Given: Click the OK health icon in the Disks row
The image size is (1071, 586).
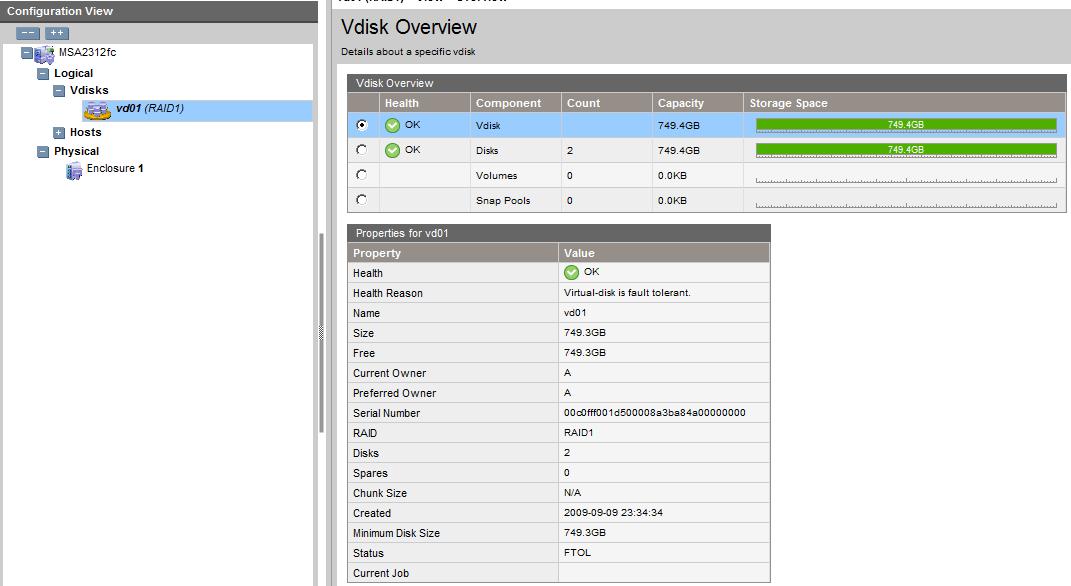Looking at the screenshot, I should click(x=393, y=149).
